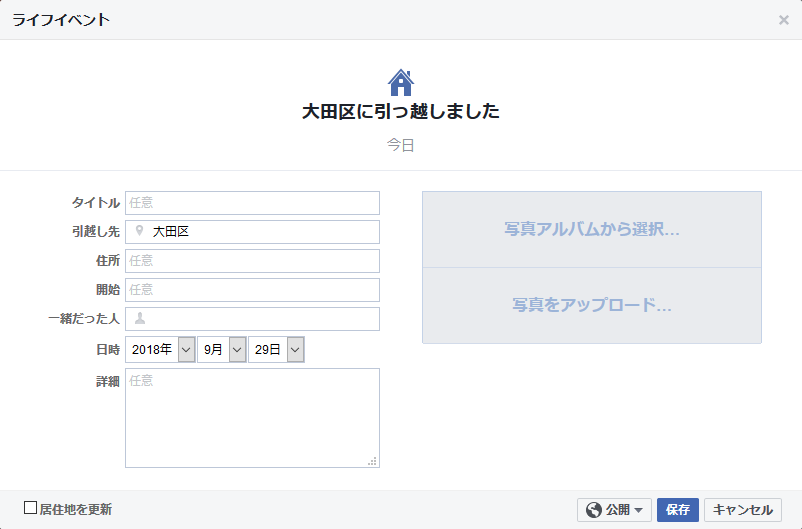Close the ライフイベント dialog with X
The height and width of the screenshot is (529, 802).
783,20
